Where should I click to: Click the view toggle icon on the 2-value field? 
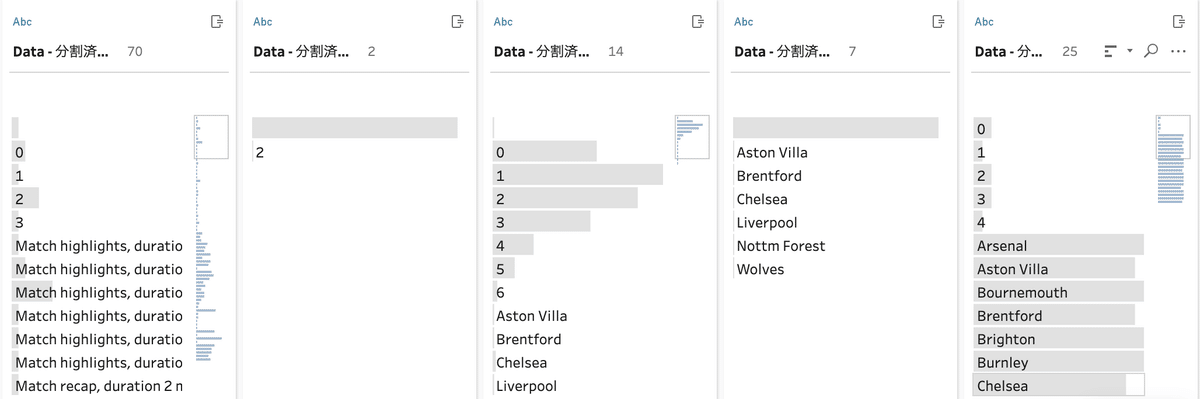pos(458,21)
